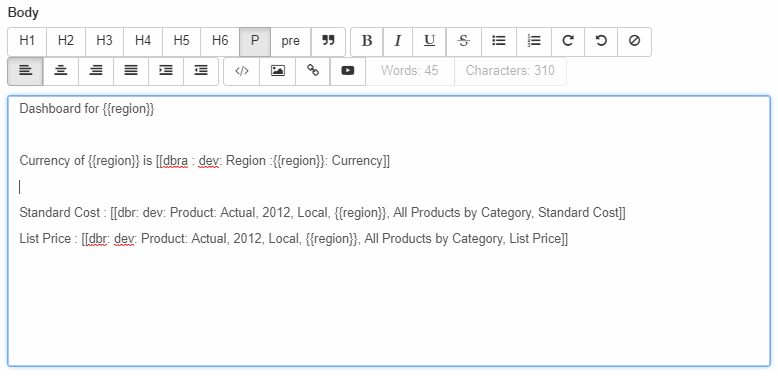This screenshot has width=778, height=376.
Task: Apply Heading 4 format
Action: coord(143,42)
